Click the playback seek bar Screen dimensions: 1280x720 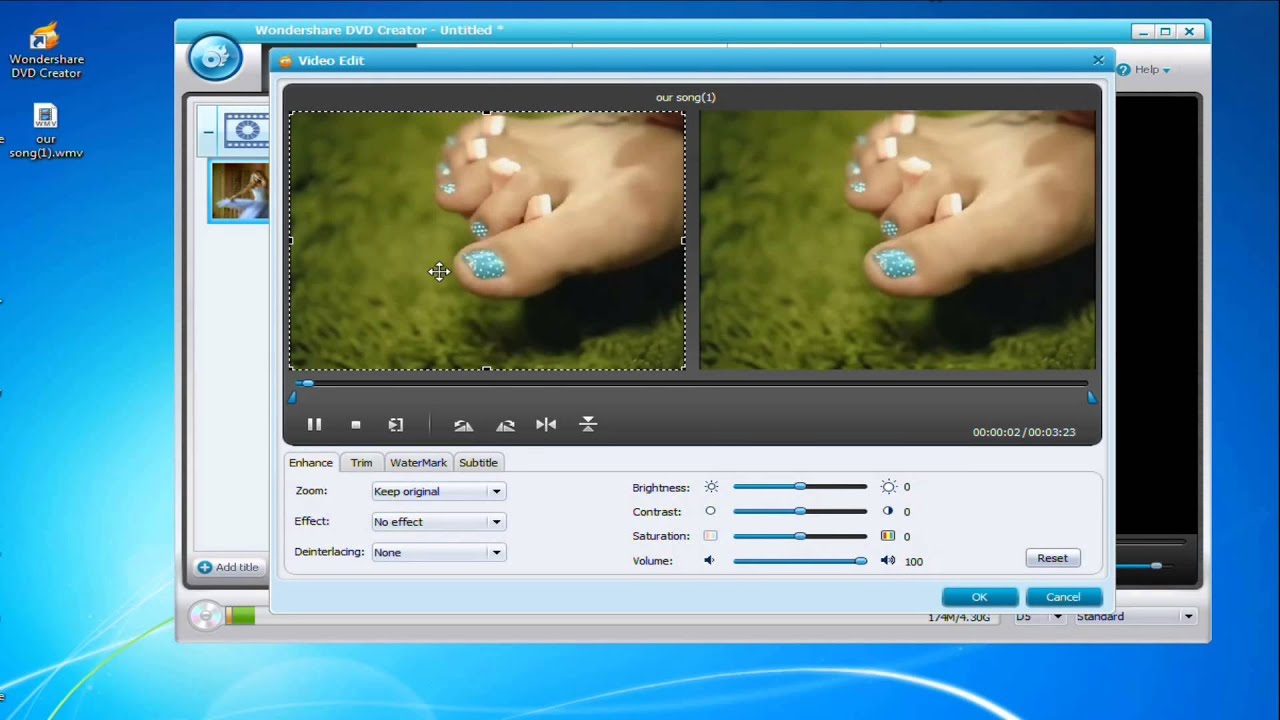(691, 384)
